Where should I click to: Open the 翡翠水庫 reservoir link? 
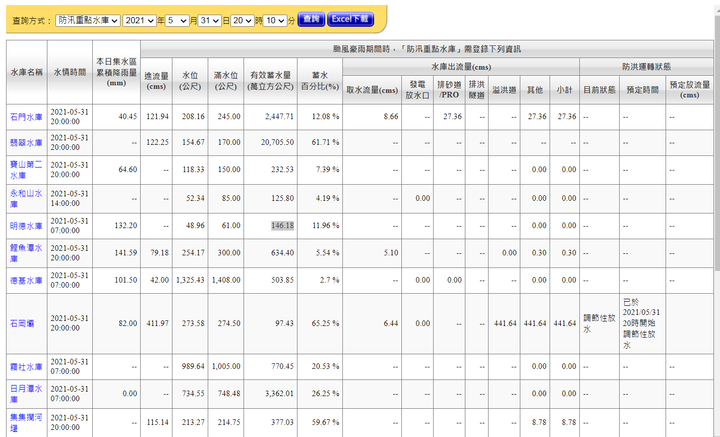click(x=26, y=143)
